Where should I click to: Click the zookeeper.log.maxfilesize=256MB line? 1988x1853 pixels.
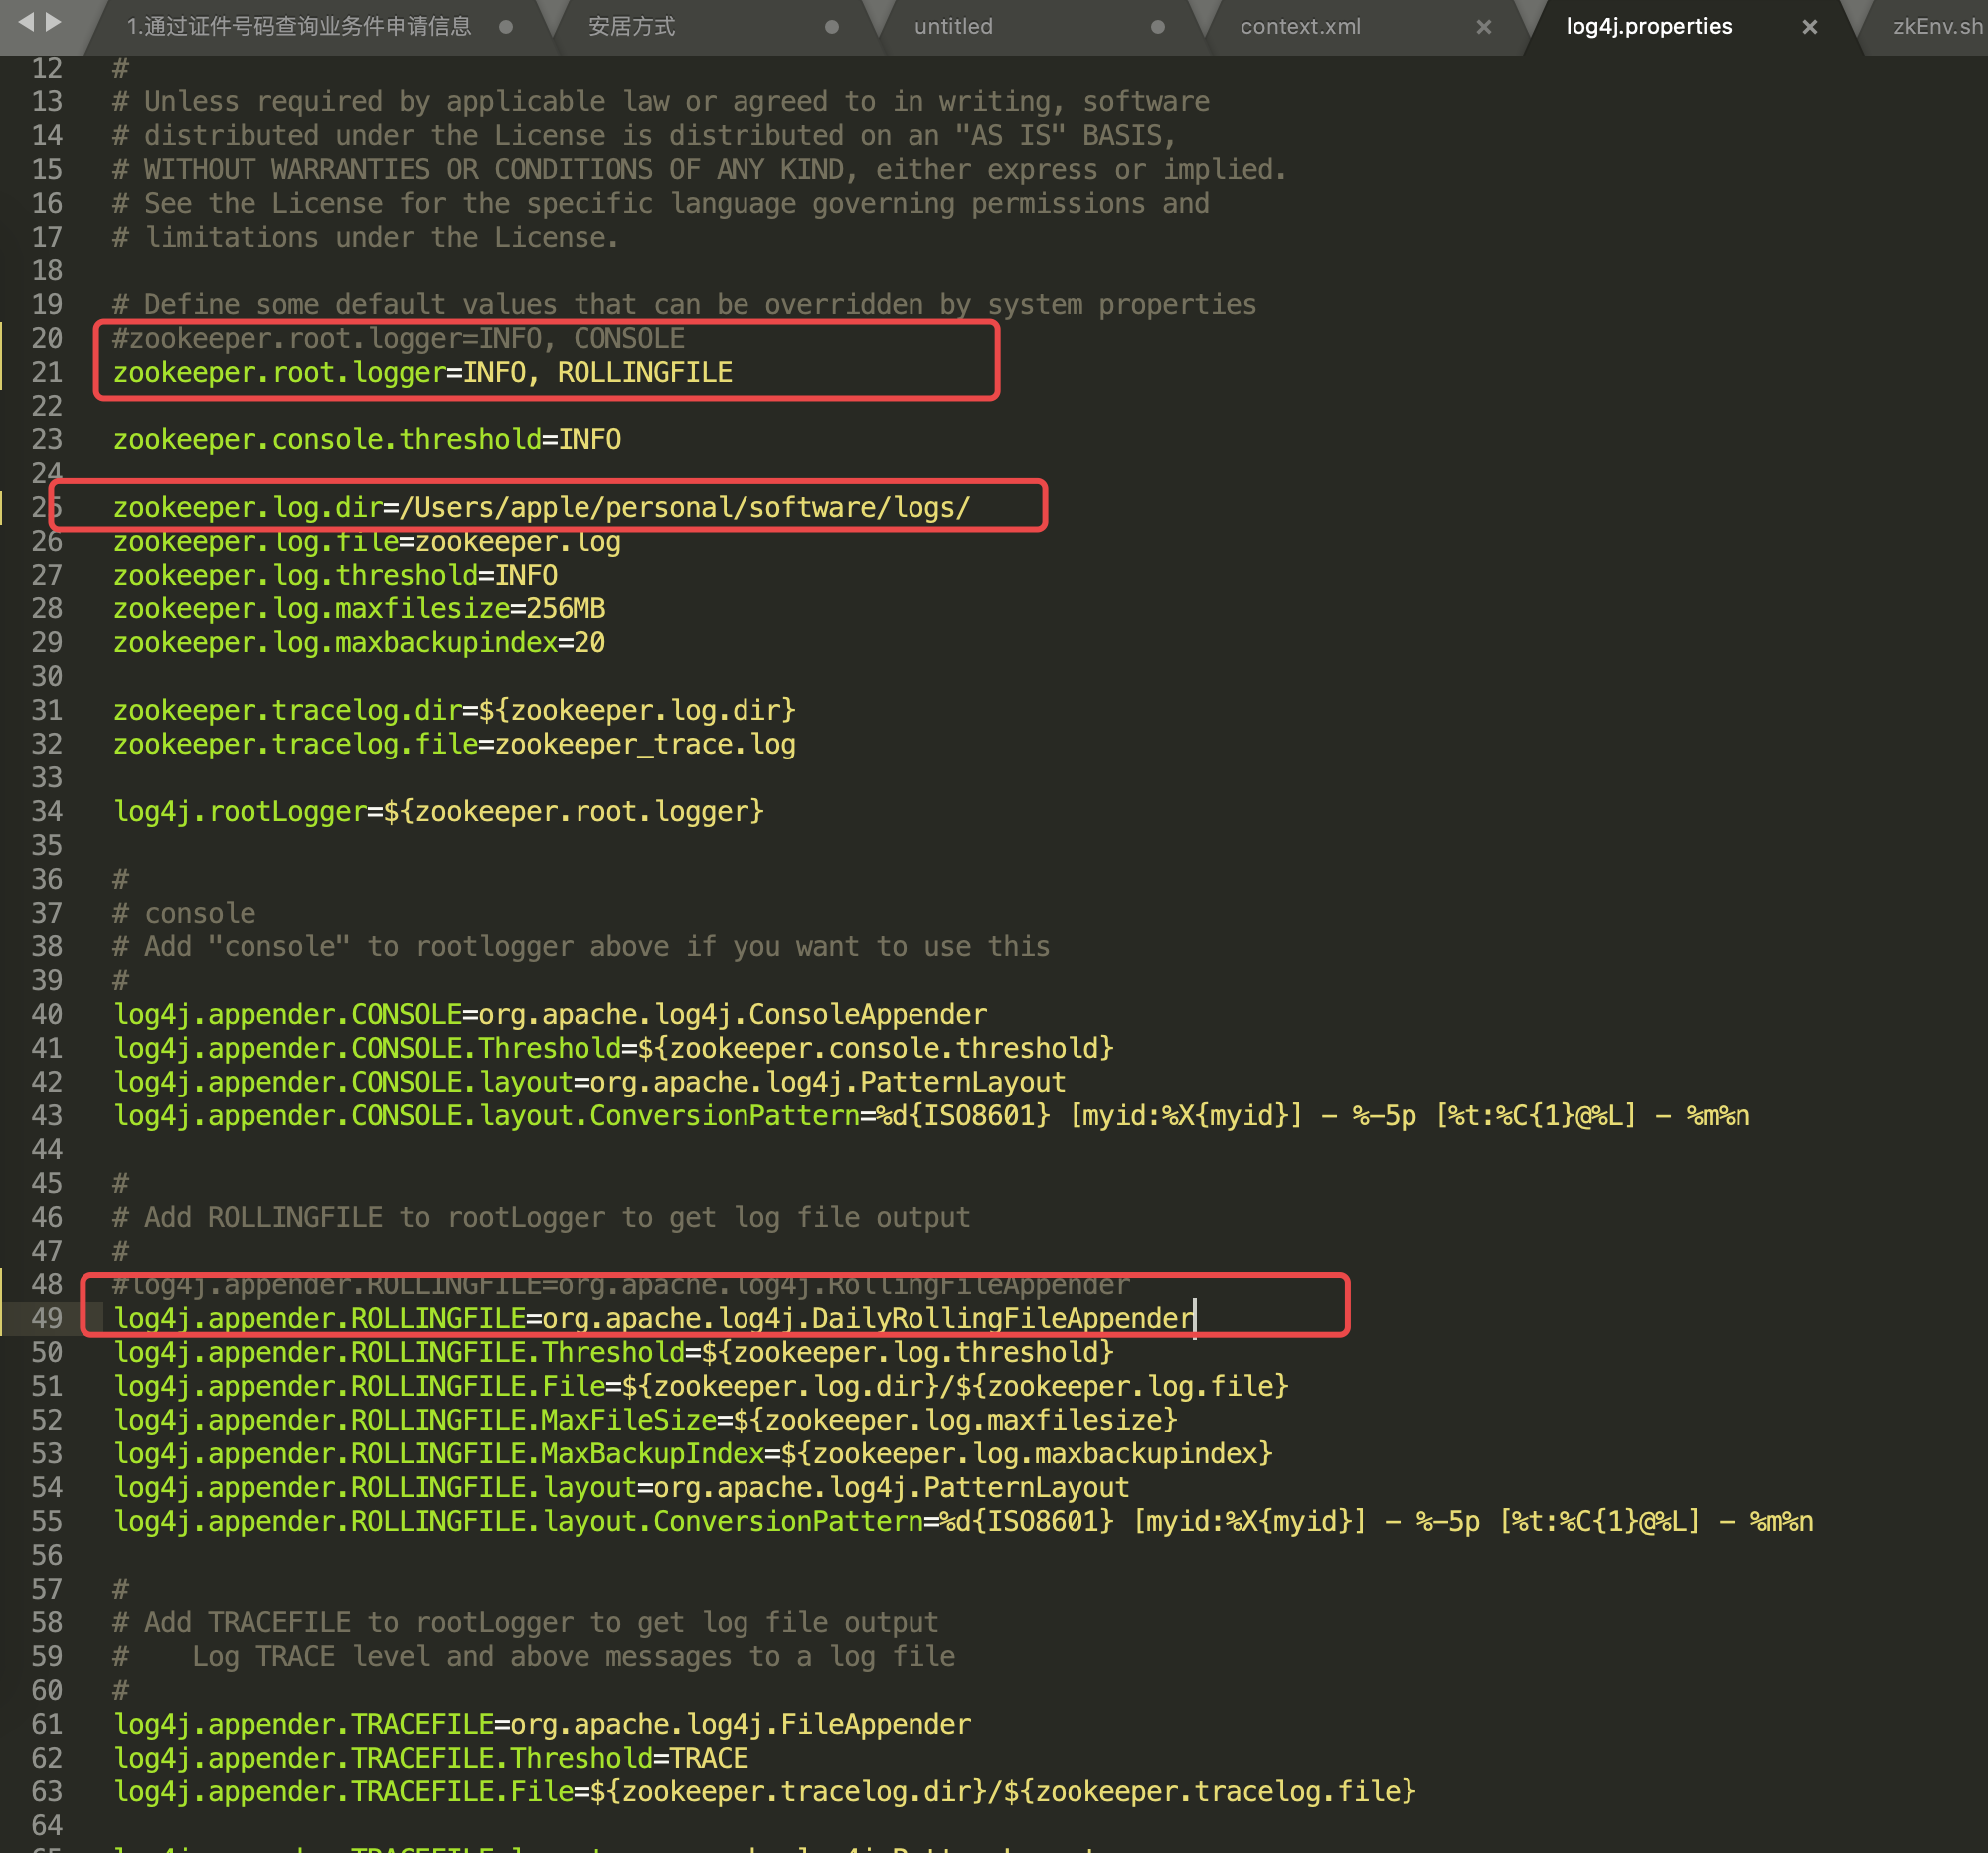(x=359, y=608)
